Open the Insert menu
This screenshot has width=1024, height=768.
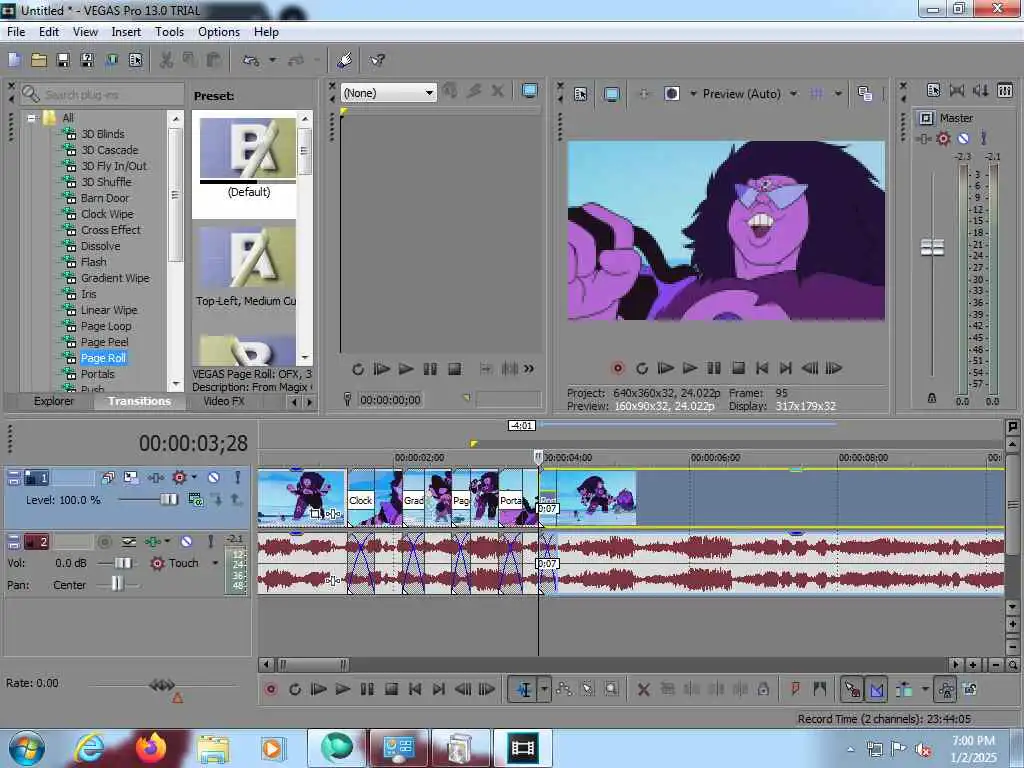126,31
